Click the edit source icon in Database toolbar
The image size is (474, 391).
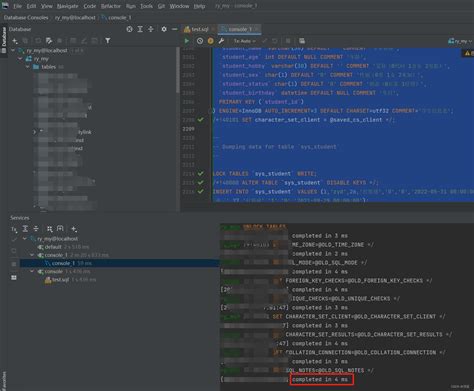click(x=49, y=41)
